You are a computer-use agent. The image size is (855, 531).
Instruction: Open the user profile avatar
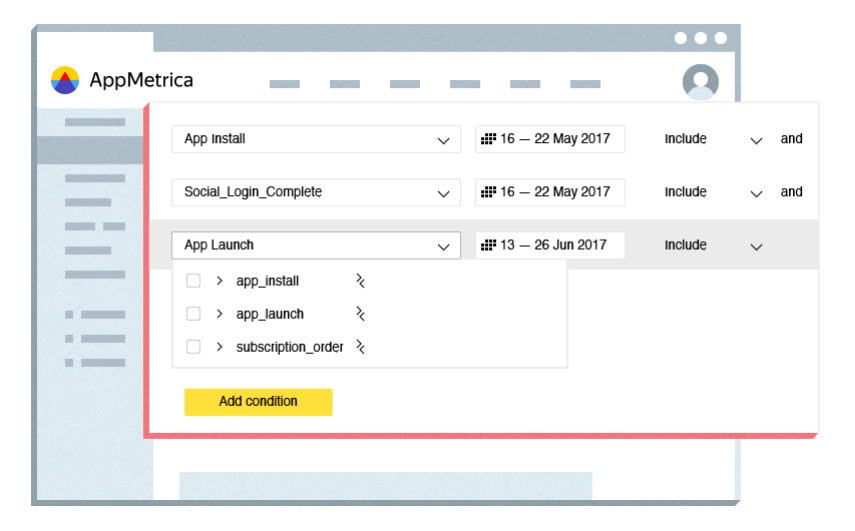700,82
